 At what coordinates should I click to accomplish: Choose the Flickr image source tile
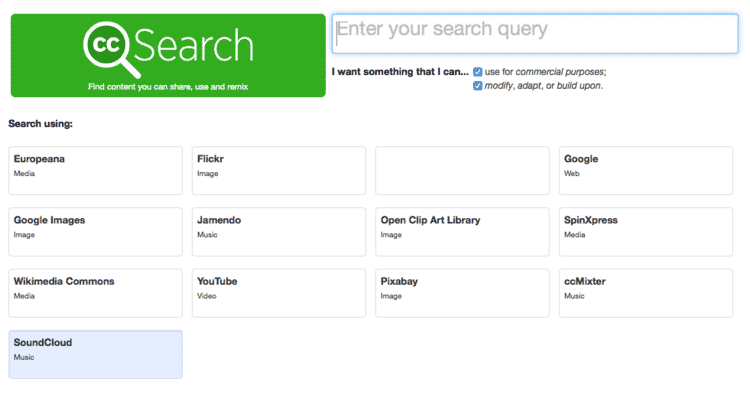coord(279,171)
